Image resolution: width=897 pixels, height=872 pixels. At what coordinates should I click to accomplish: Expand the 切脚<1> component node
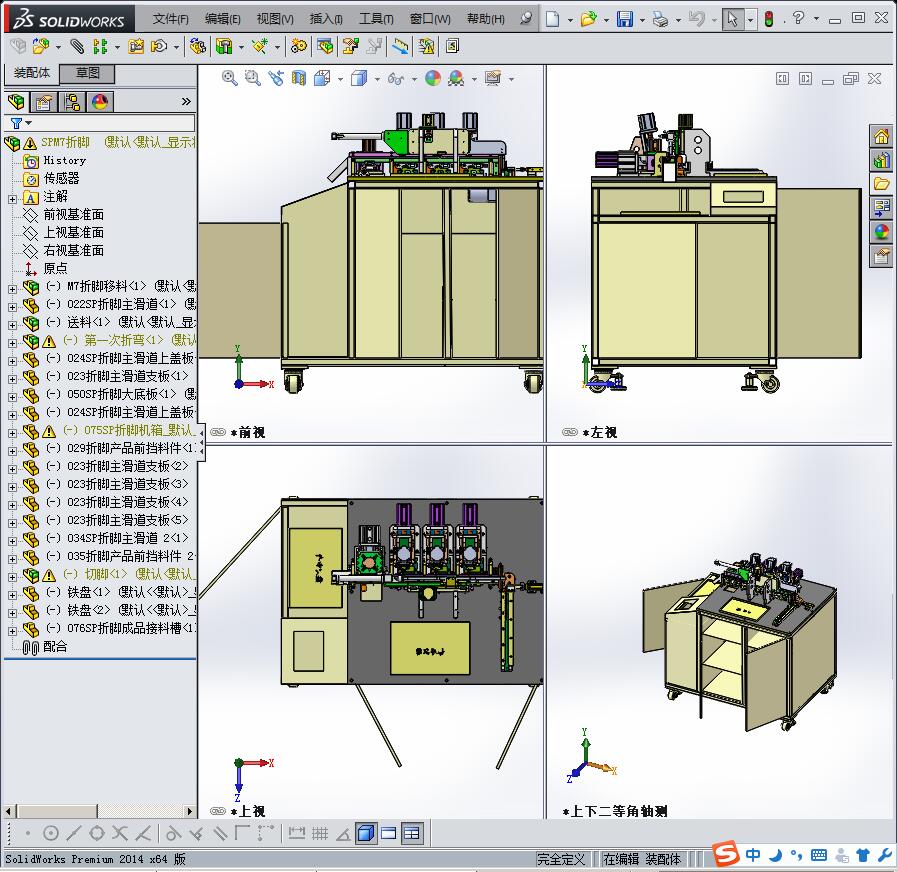point(12,577)
